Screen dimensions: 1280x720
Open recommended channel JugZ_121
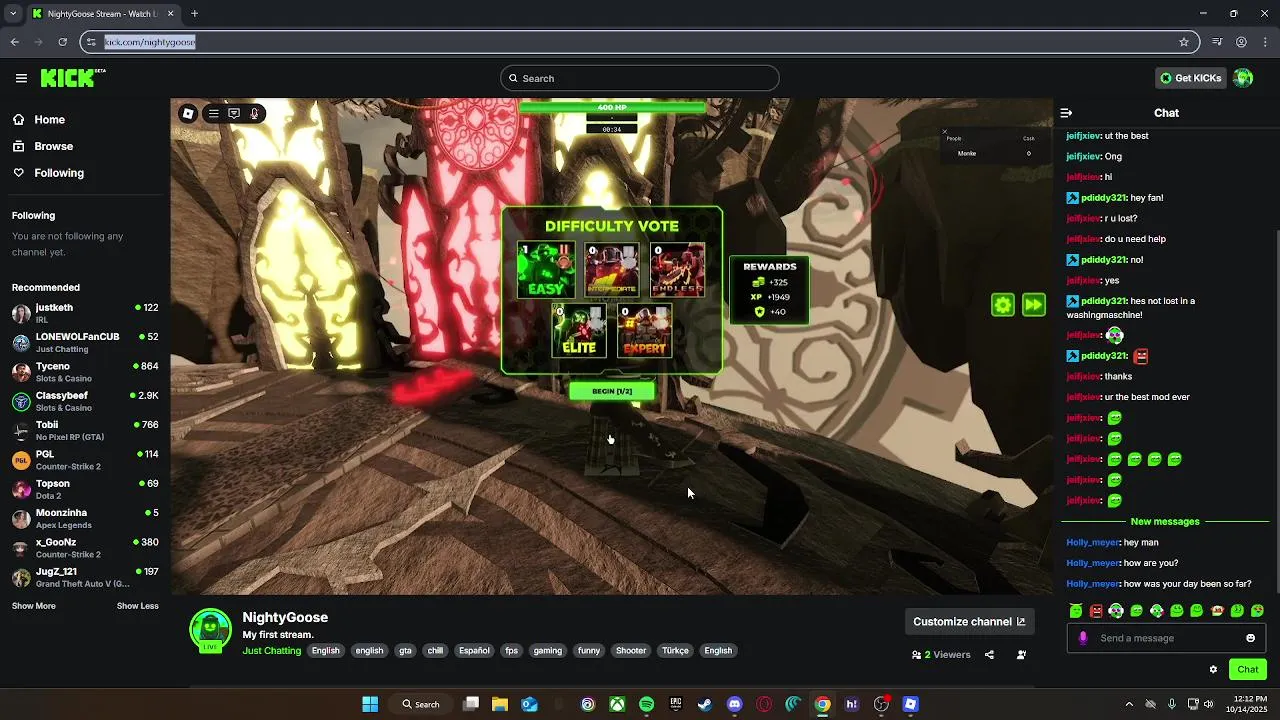(x=85, y=577)
